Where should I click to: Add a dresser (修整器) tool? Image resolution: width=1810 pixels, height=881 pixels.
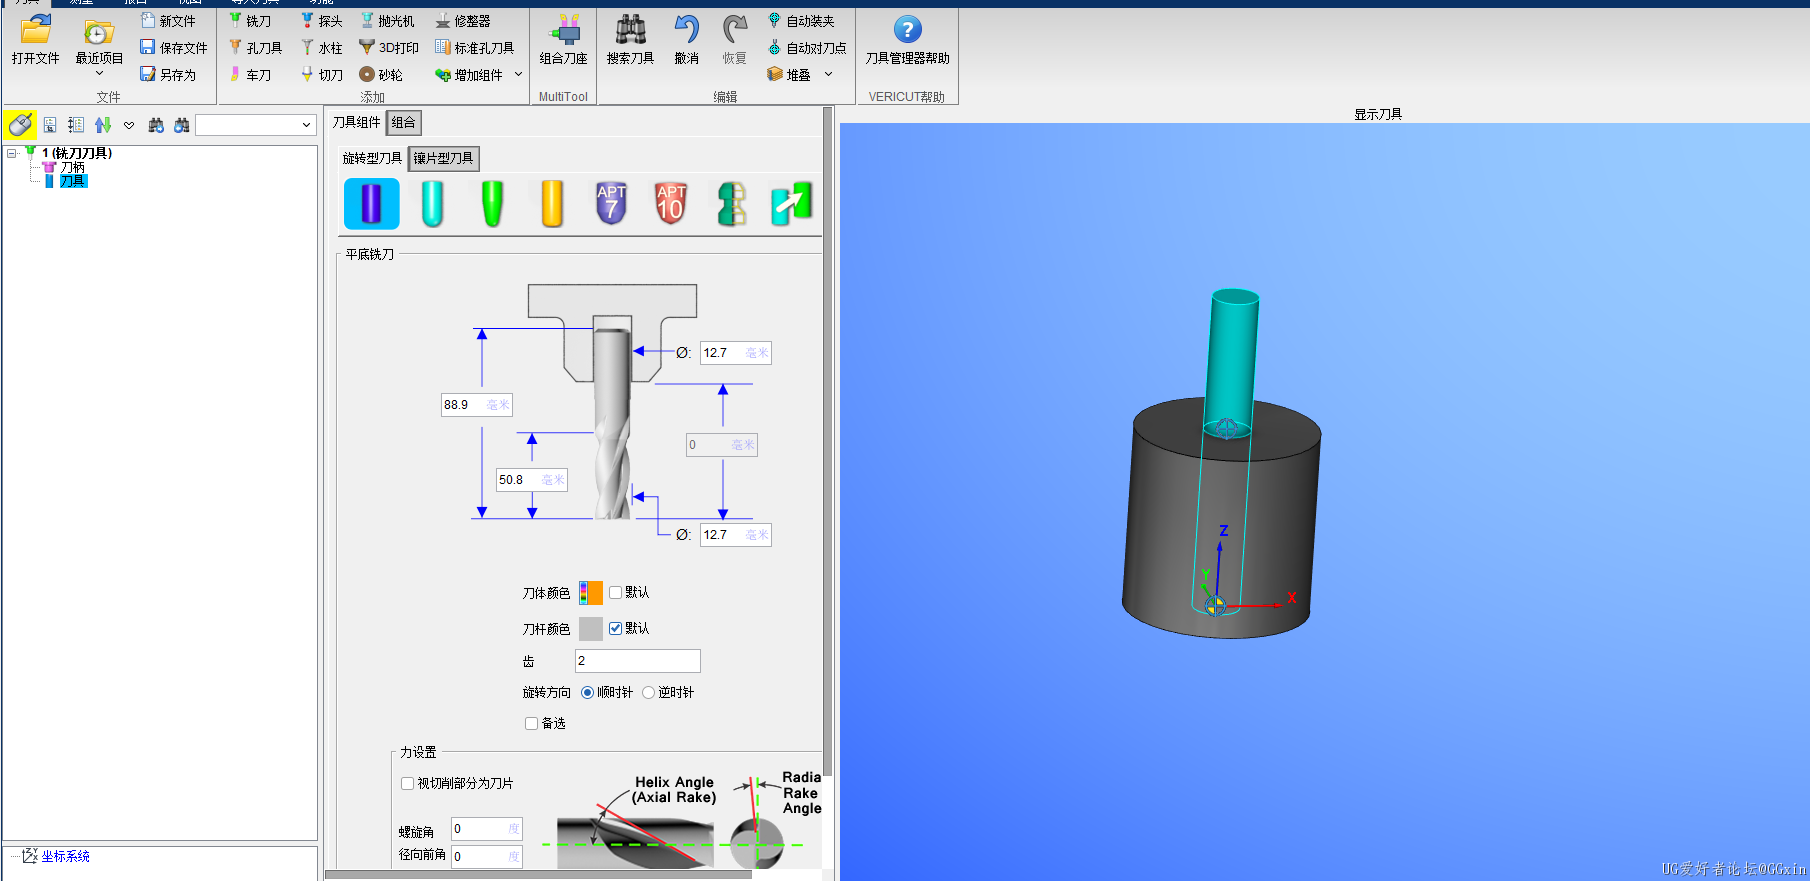[463, 20]
